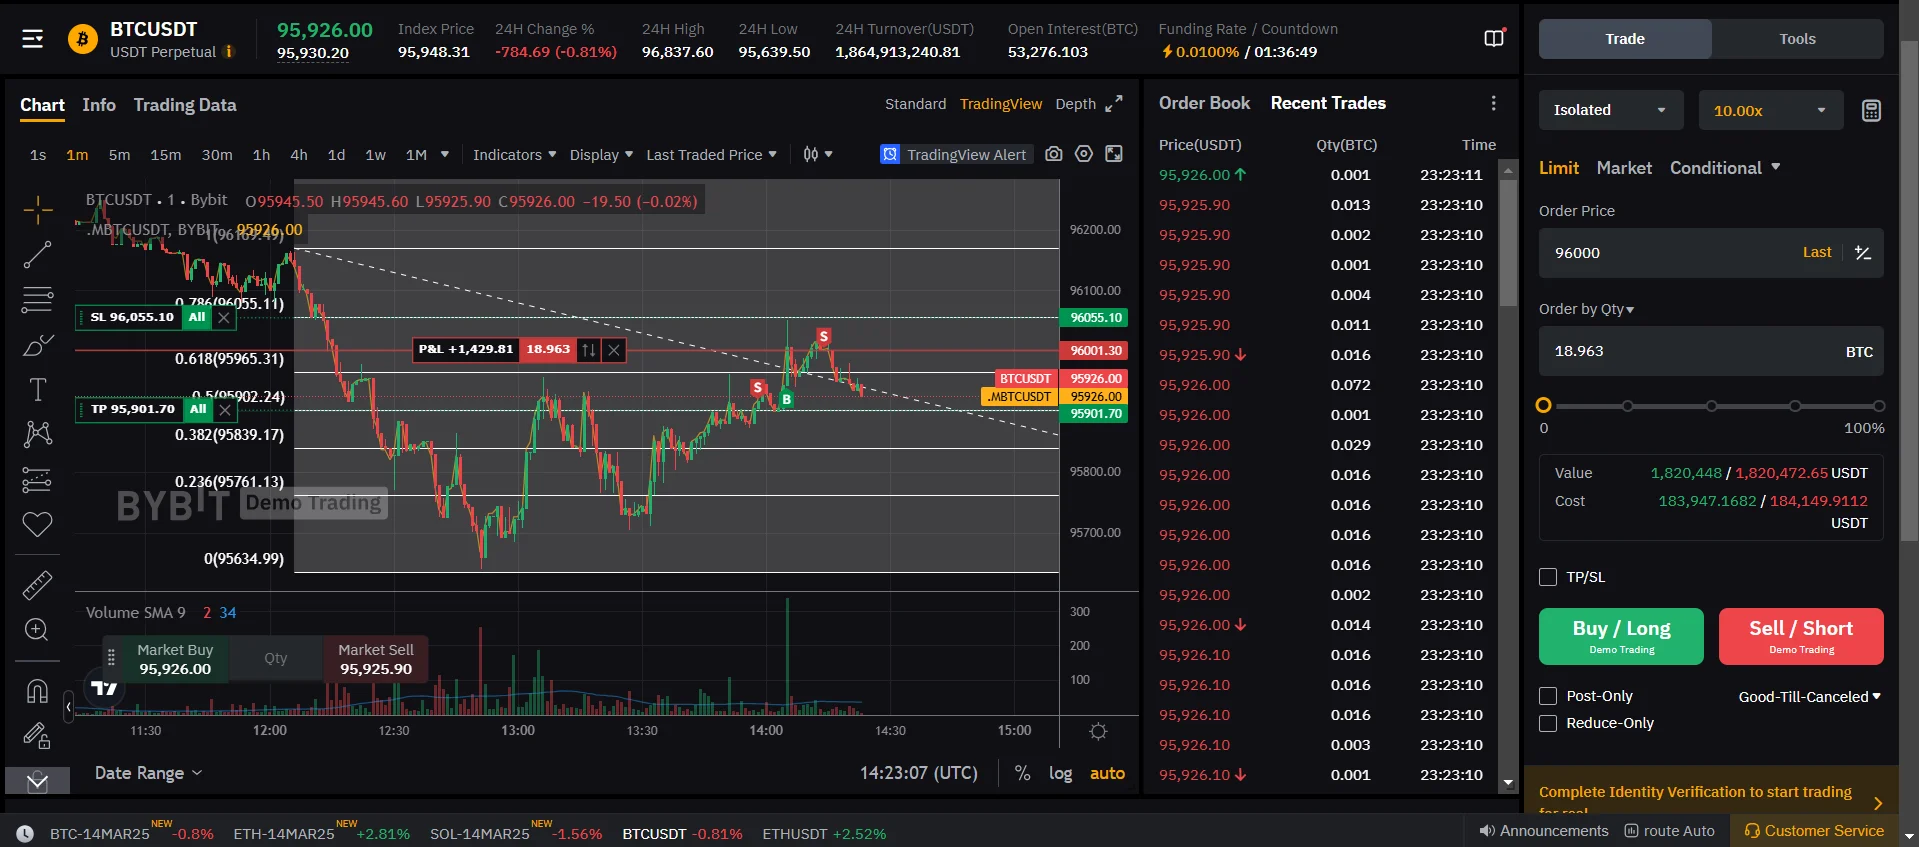Image resolution: width=1919 pixels, height=847 pixels.
Task: Open the hamburger menu beside BTCUSDT
Action: [33, 39]
